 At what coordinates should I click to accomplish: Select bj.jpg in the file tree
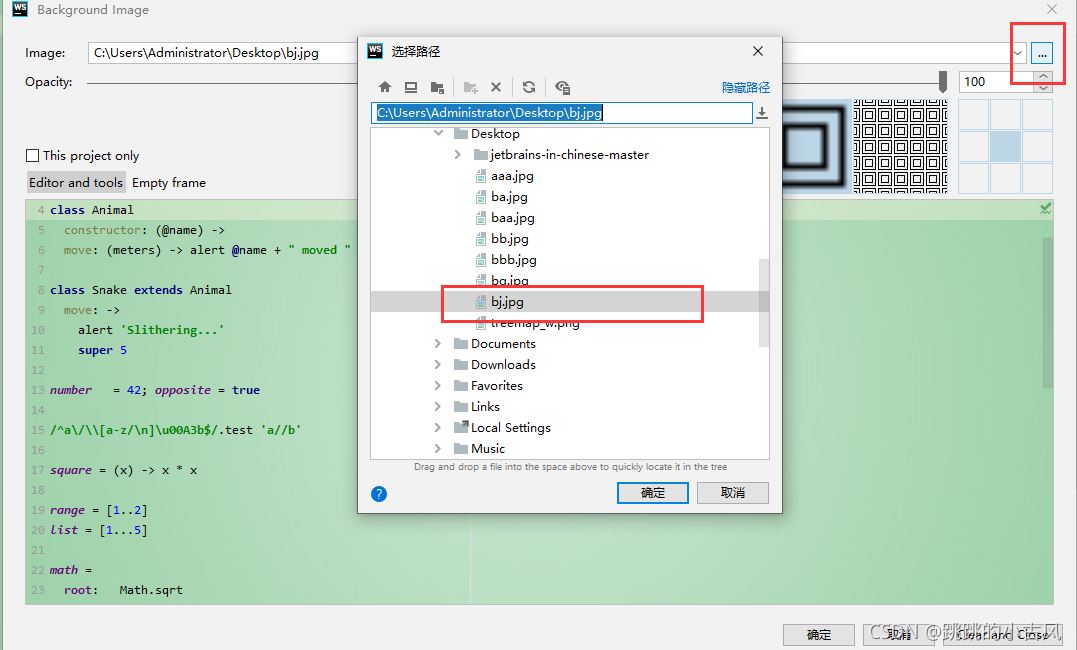[x=507, y=302]
